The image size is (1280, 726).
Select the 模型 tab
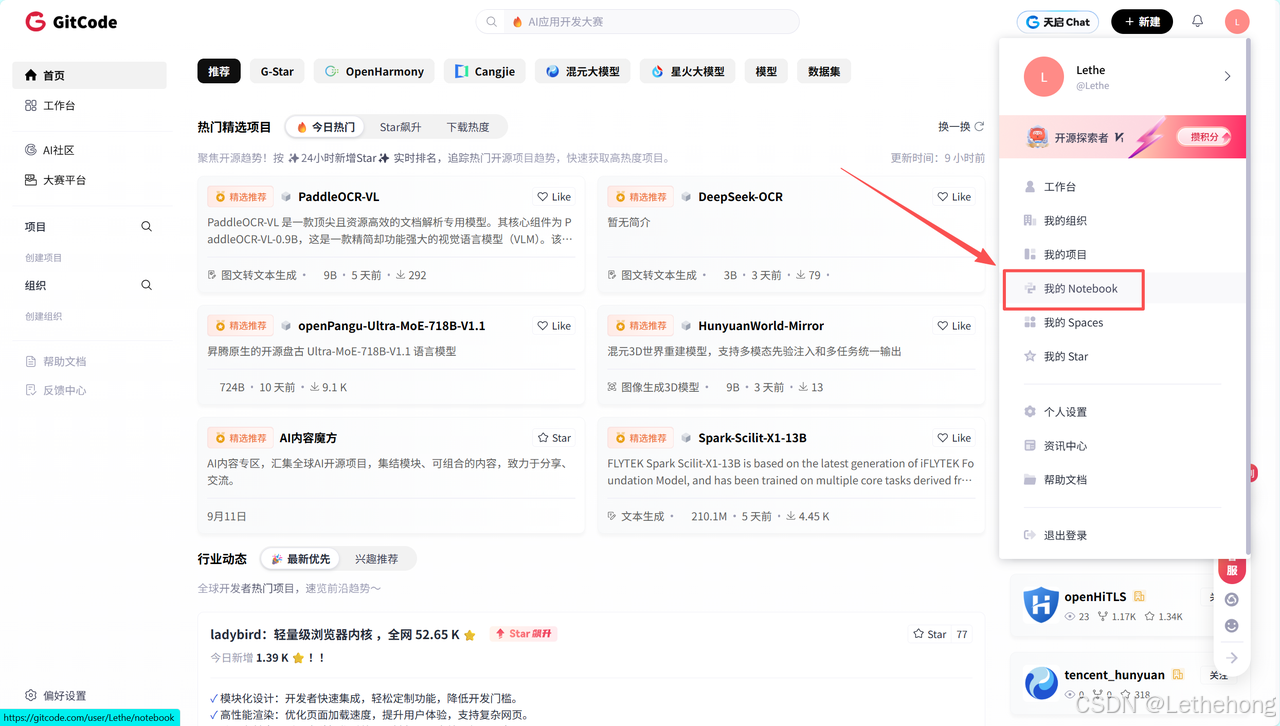pos(766,72)
